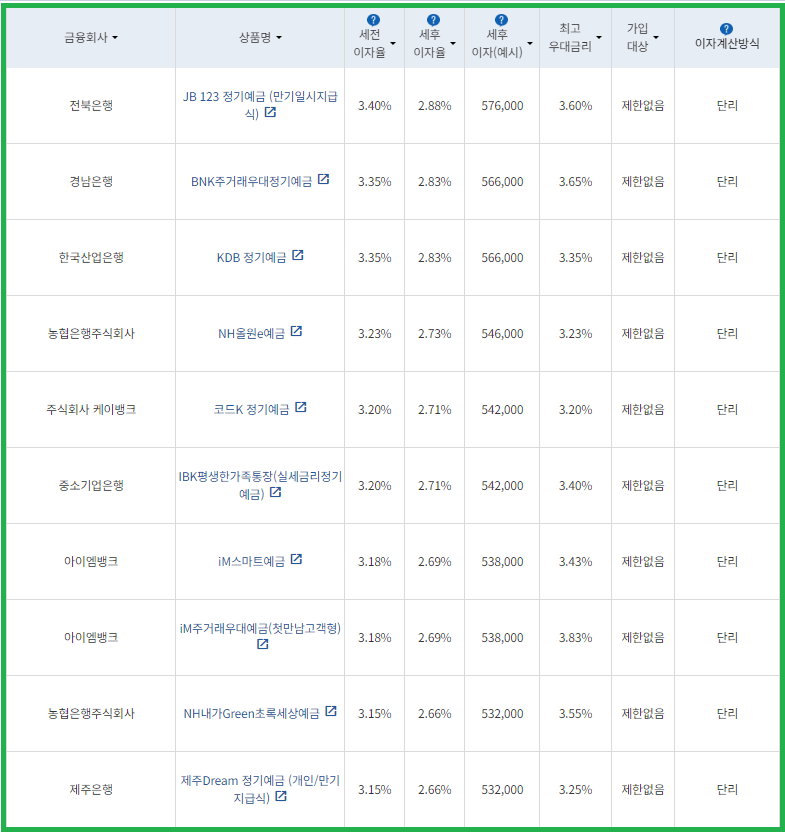Click 3.60% preferential rate for 전북은행

click(575, 105)
